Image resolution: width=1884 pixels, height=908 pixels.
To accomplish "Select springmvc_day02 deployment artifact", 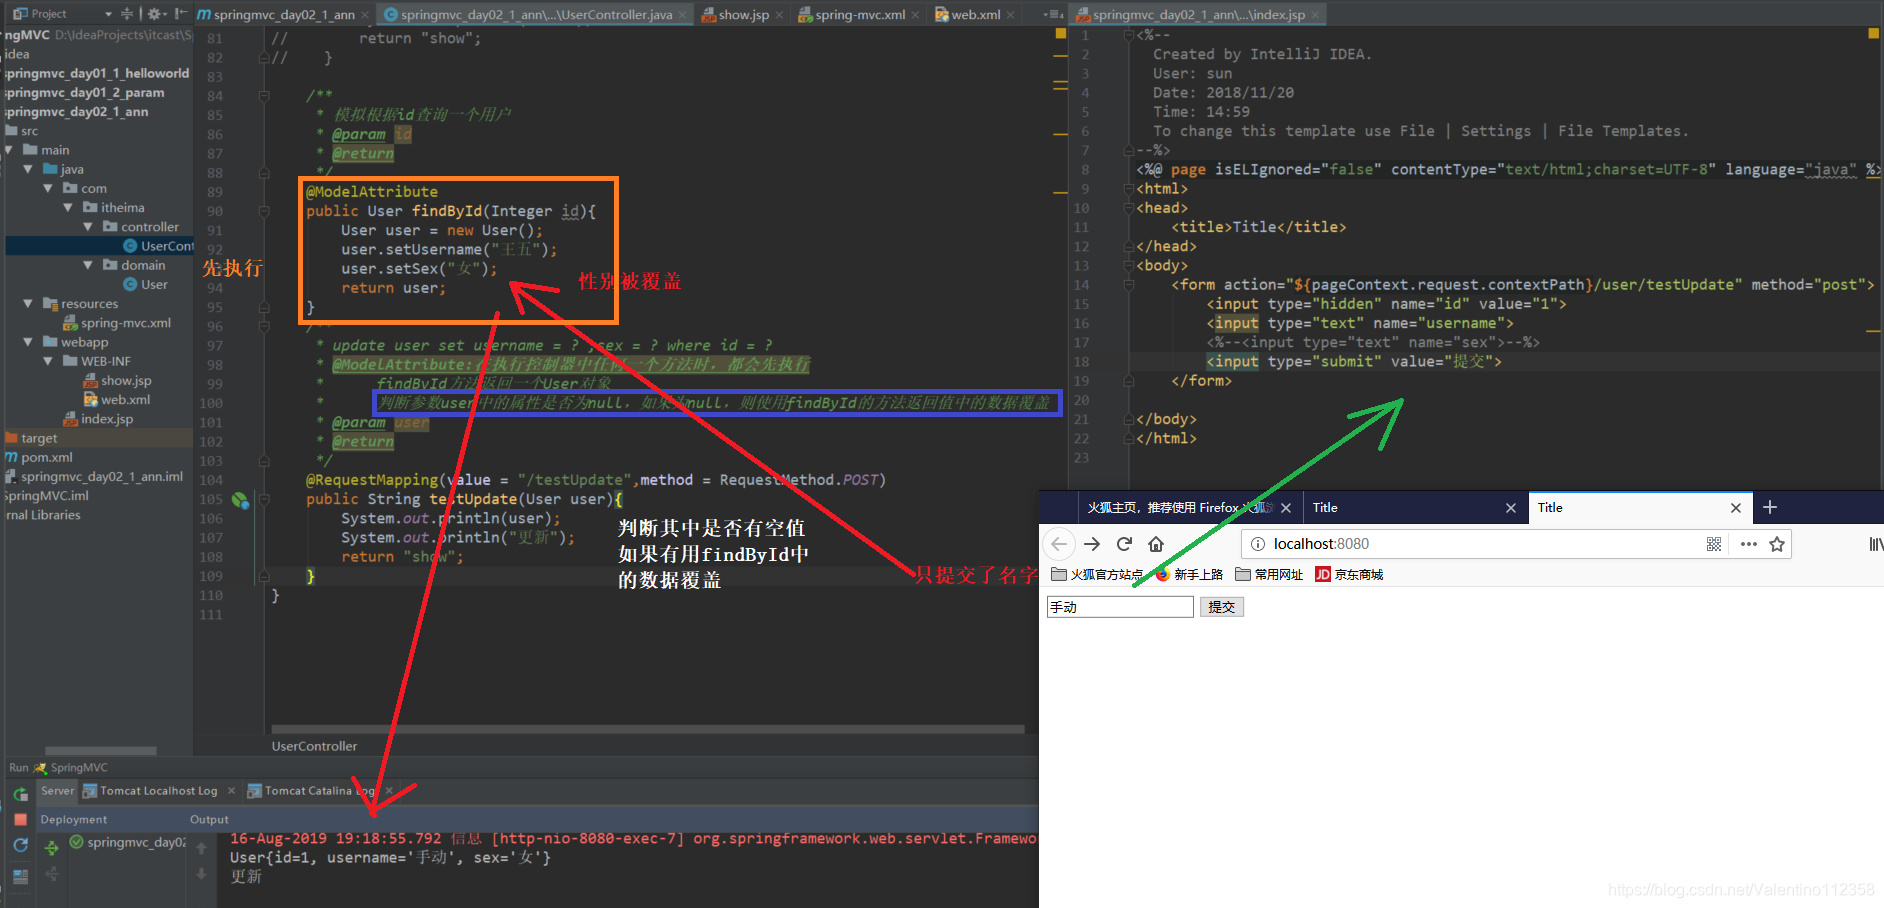I will click(128, 842).
